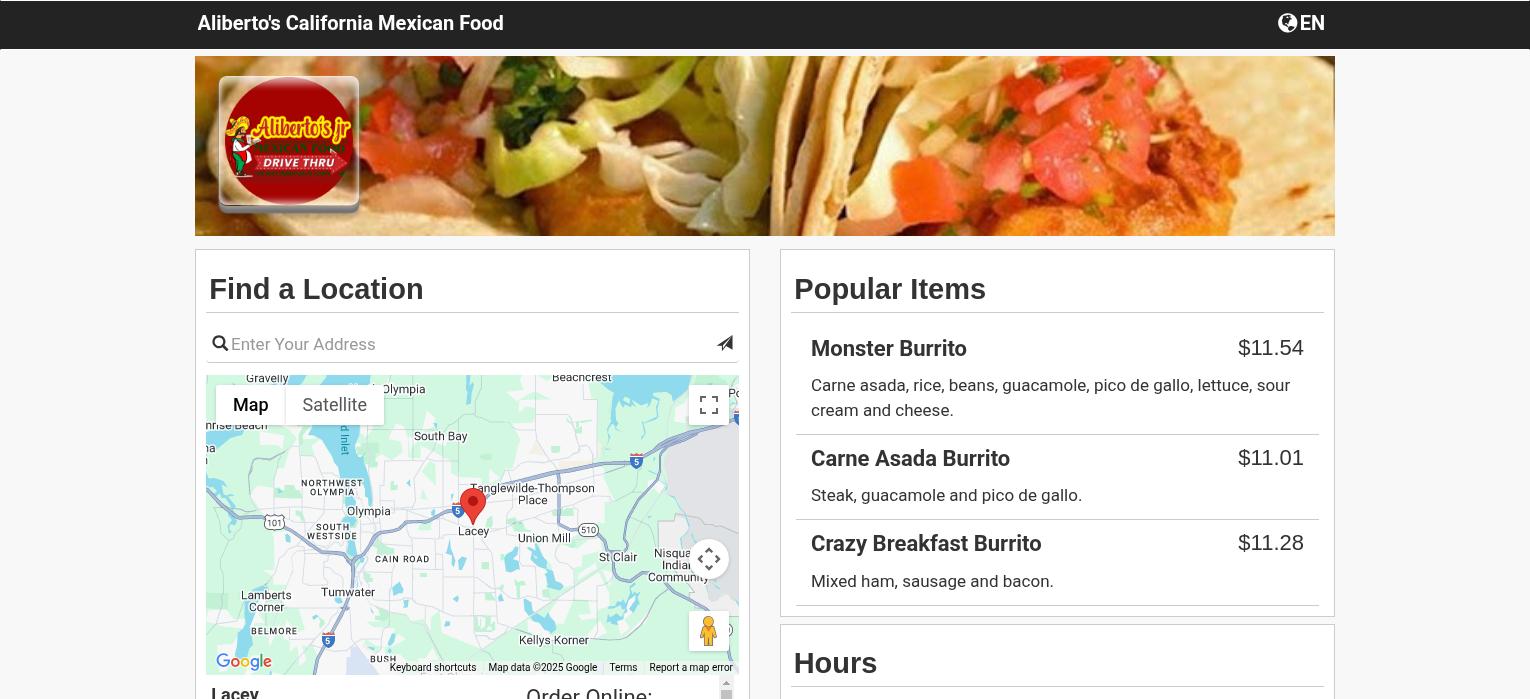Click the Street View pegman icon
The image size is (1530, 699).
click(x=709, y=631)
